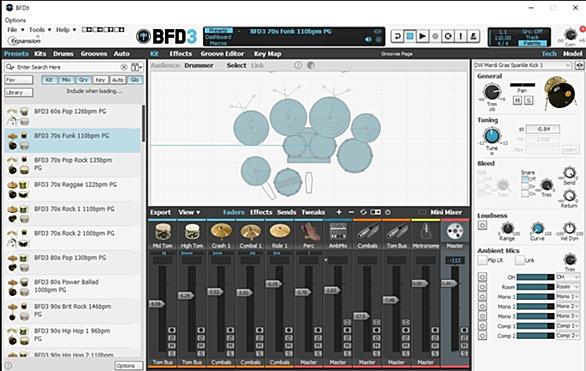
Task: Open the kick drum name dropdown
Action: [522, 65]
